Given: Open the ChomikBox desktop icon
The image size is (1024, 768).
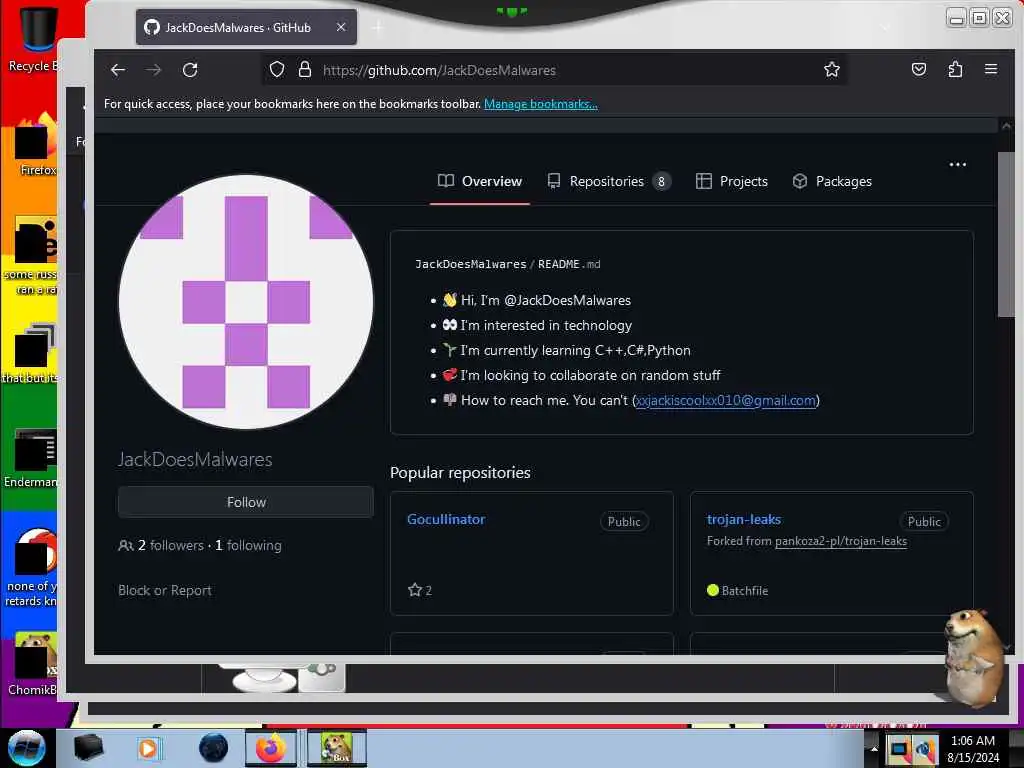Looking at the screenshot, I should (x=34, y=664).
